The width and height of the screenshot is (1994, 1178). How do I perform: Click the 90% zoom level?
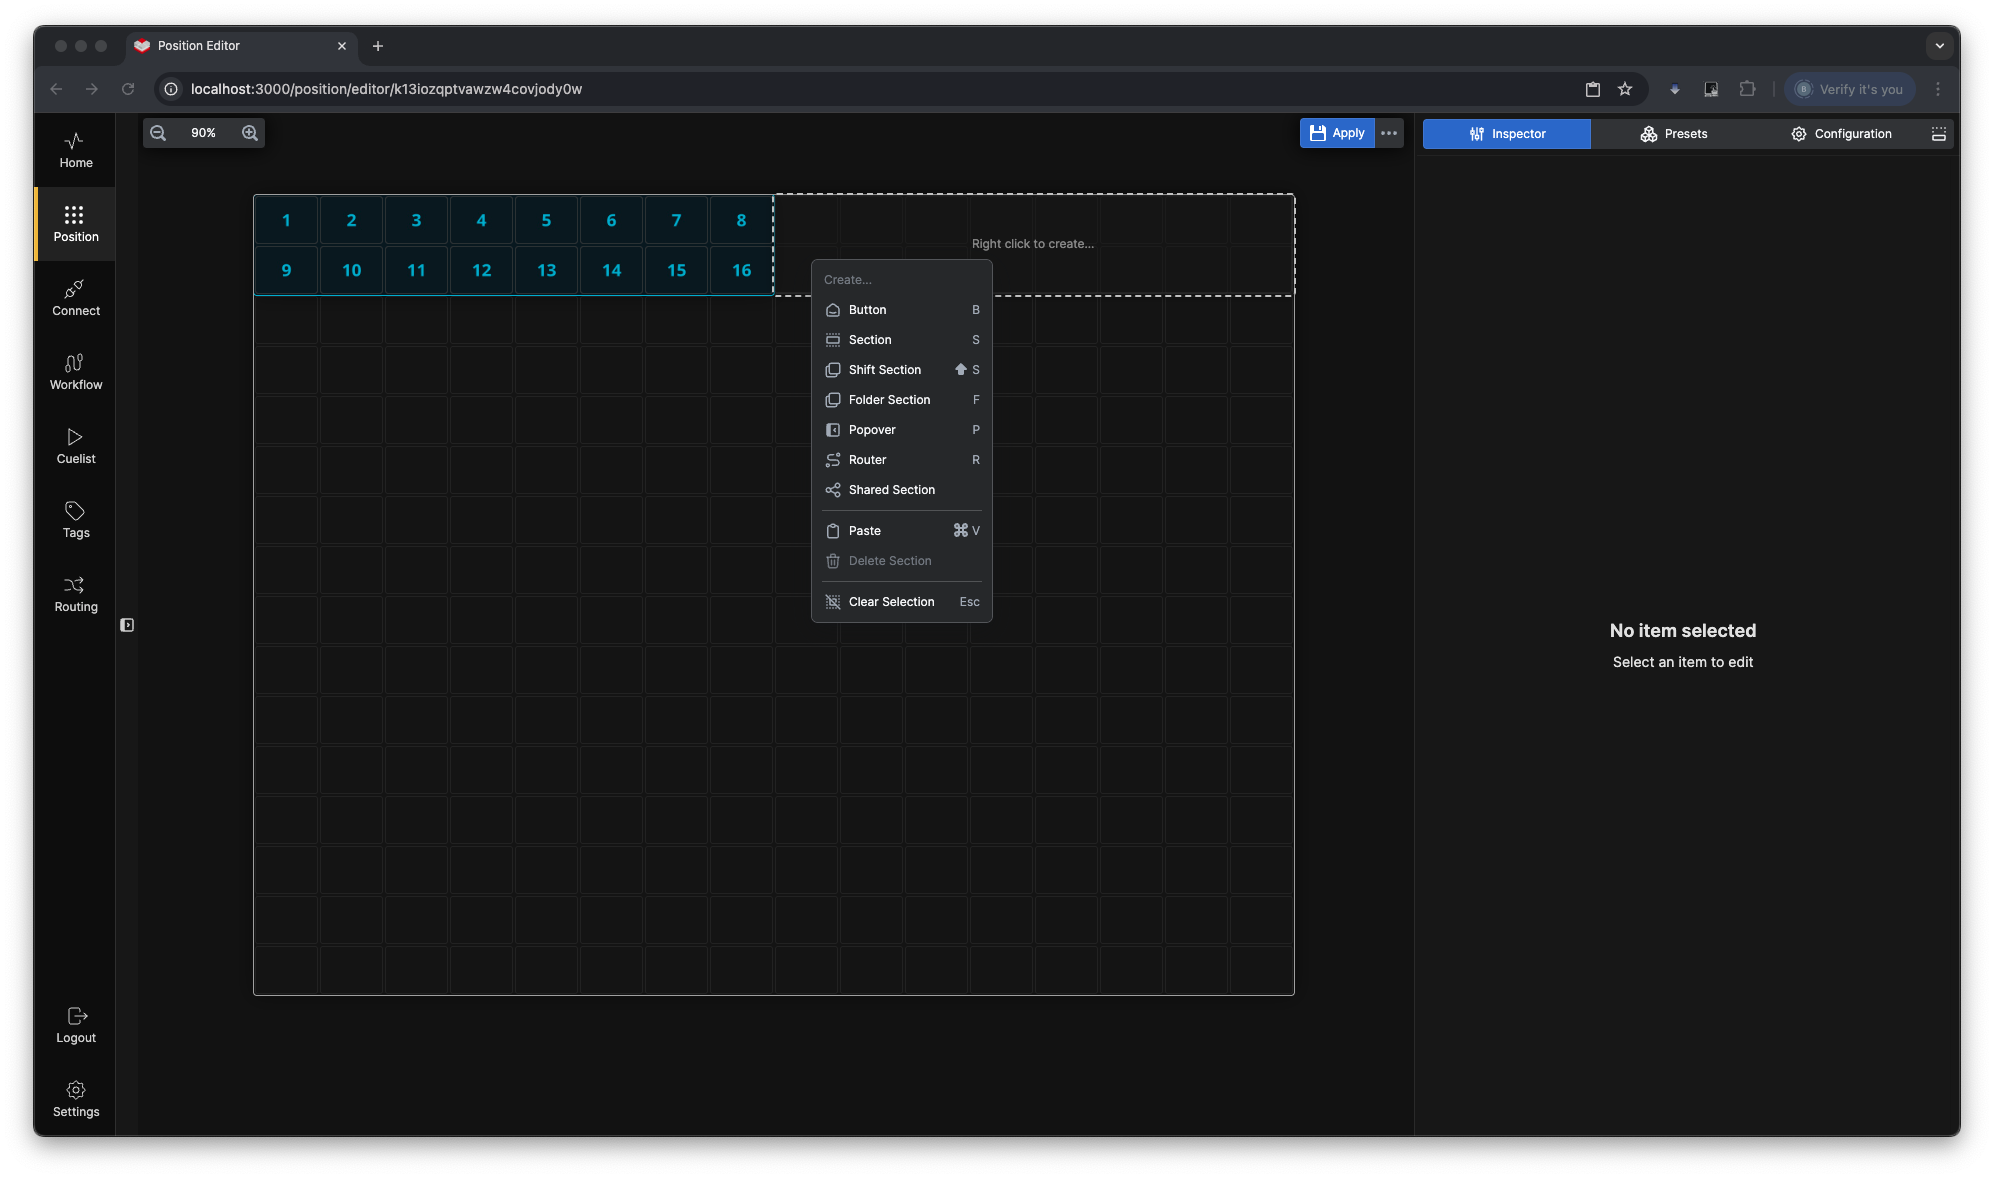203,133
